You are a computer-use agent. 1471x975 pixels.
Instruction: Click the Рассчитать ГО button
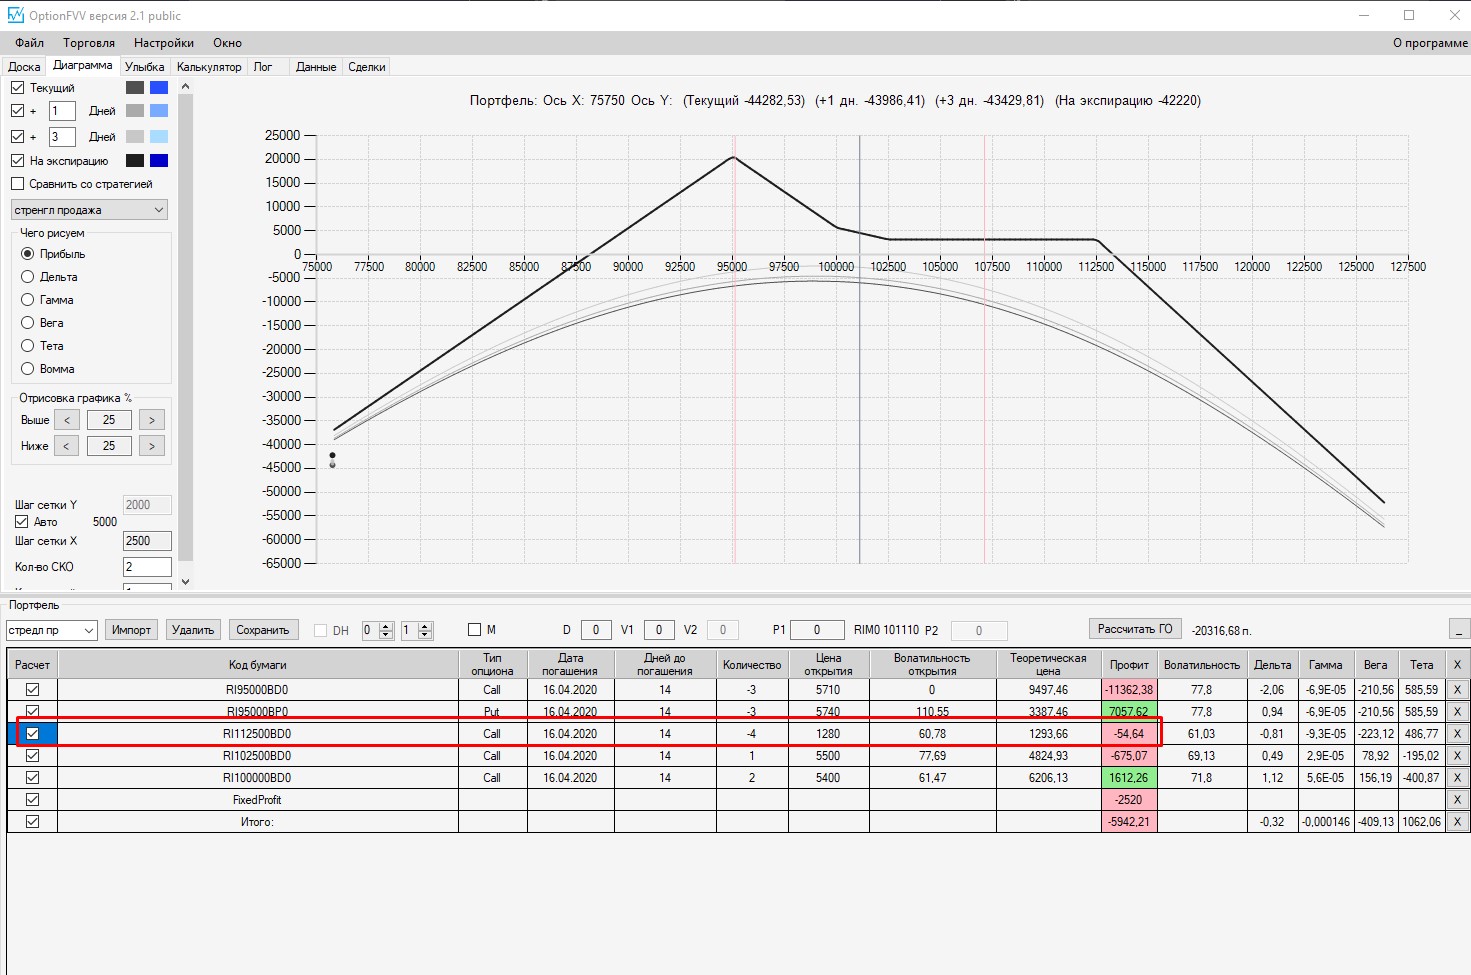1135,629
